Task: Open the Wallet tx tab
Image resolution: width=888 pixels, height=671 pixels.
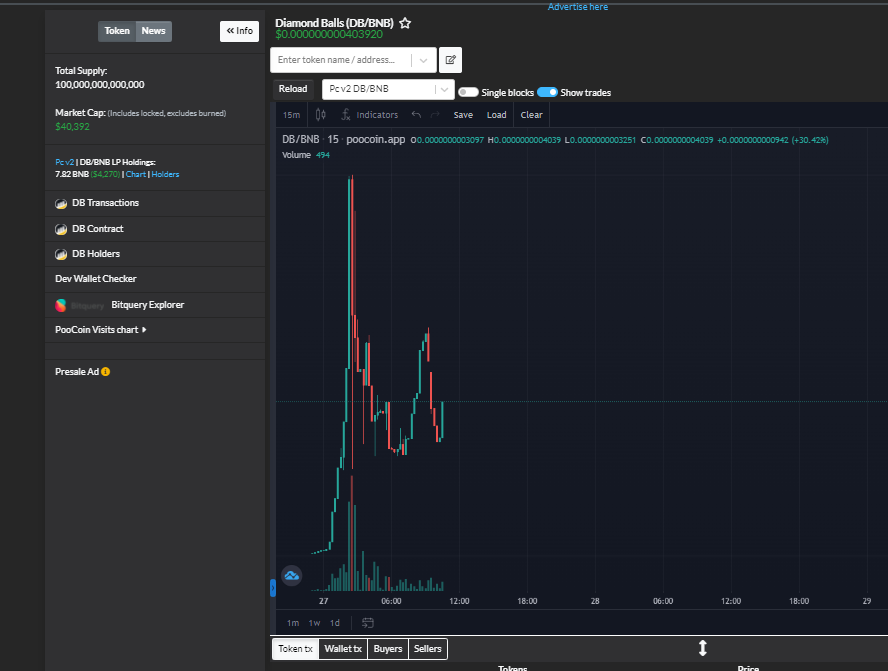Action: (x=343, y=649)
